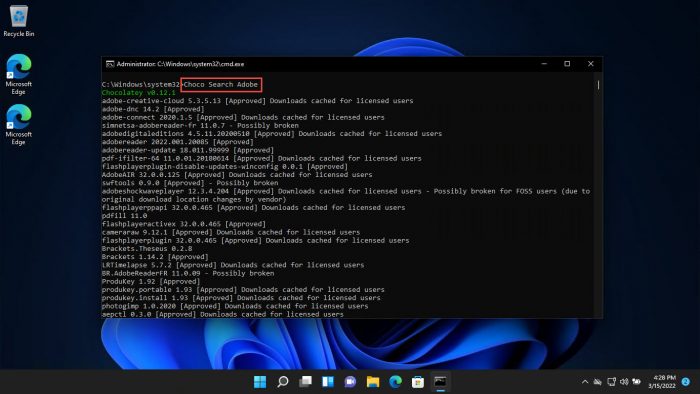Click the 'C:\Windows\system32' prompt text
The width and height of the screenshot is (700, 394).
click(x=141, y=84)
